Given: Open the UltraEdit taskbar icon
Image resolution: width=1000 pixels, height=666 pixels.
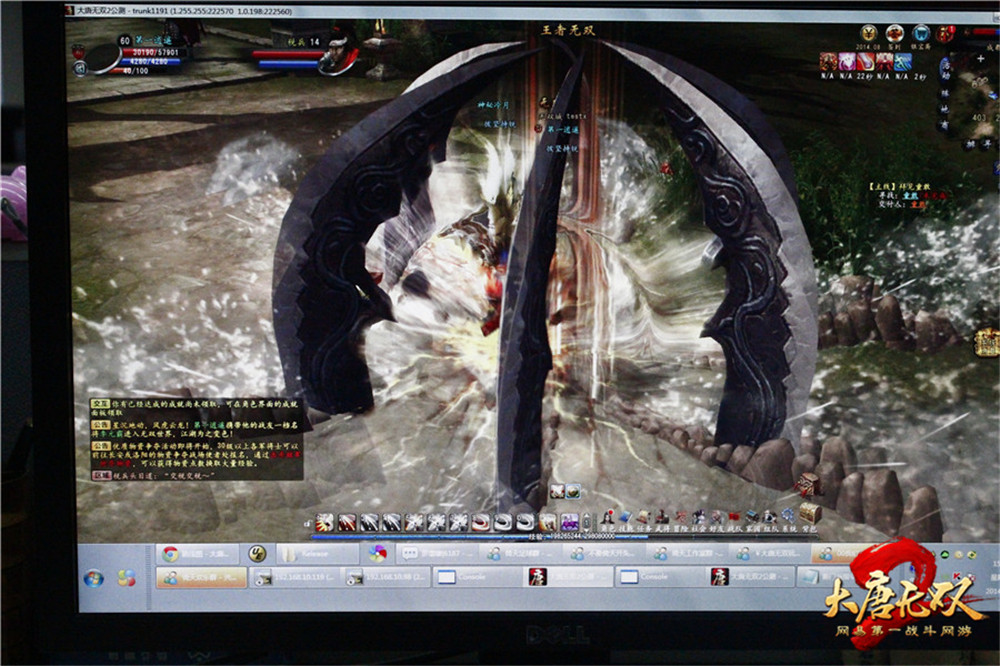Looking at the screenshot, I should pos(256,554).
